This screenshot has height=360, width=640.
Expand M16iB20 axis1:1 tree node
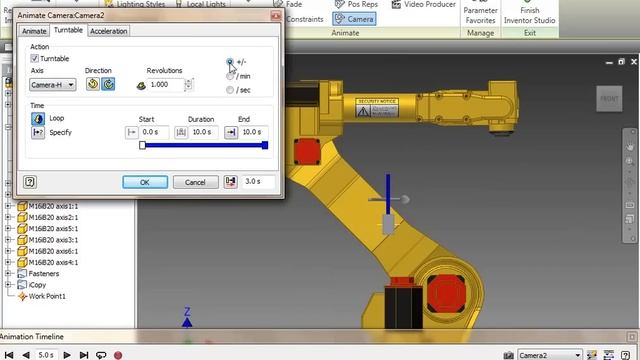click(x=8, y=206)
